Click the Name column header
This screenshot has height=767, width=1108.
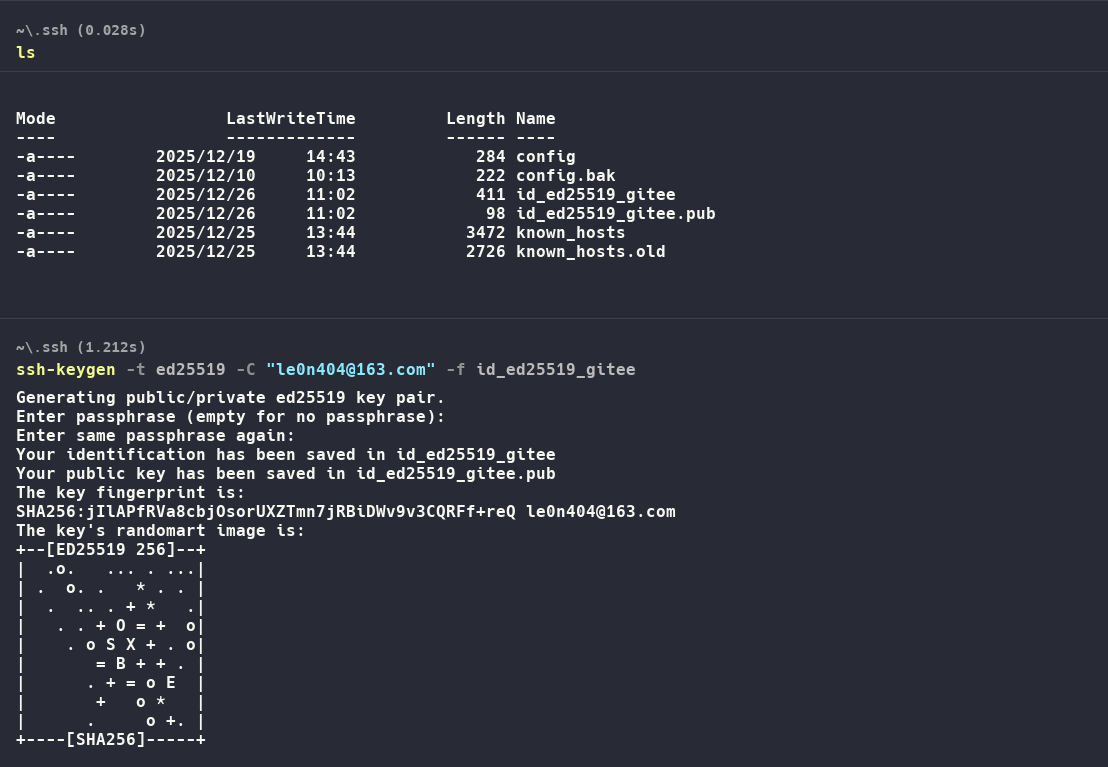tap(535, 119)
